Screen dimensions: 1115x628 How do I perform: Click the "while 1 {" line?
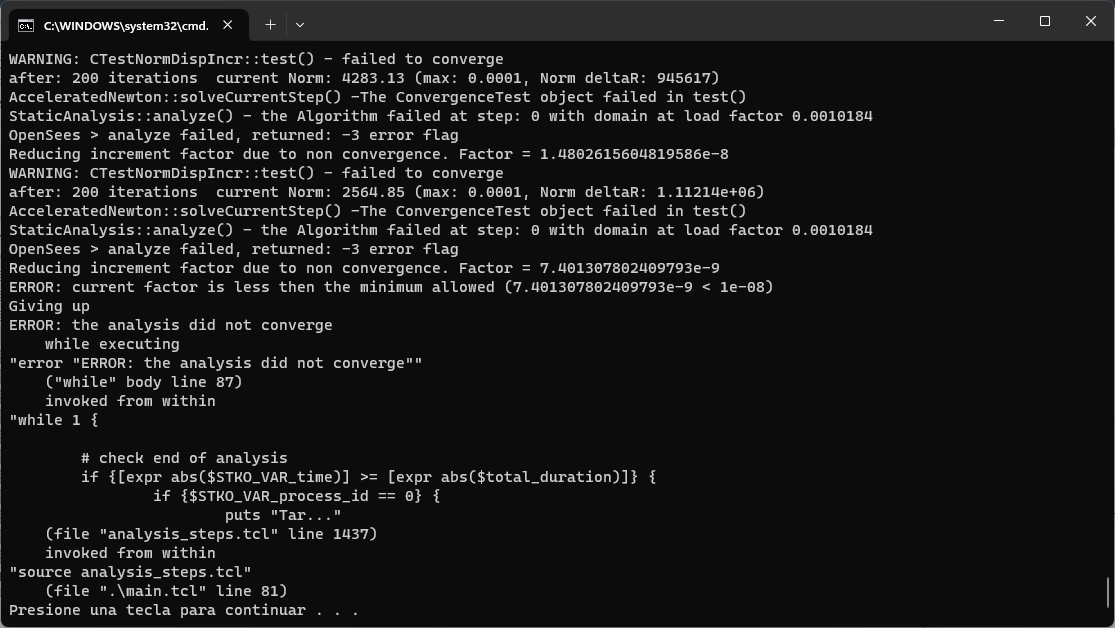pyautogui.click(x=53, y=420)
